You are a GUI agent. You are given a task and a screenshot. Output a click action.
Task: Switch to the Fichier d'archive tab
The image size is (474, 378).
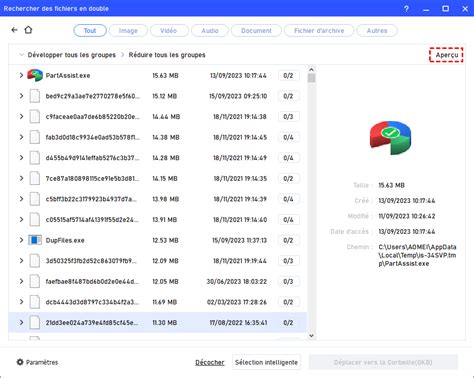point(319,31)
